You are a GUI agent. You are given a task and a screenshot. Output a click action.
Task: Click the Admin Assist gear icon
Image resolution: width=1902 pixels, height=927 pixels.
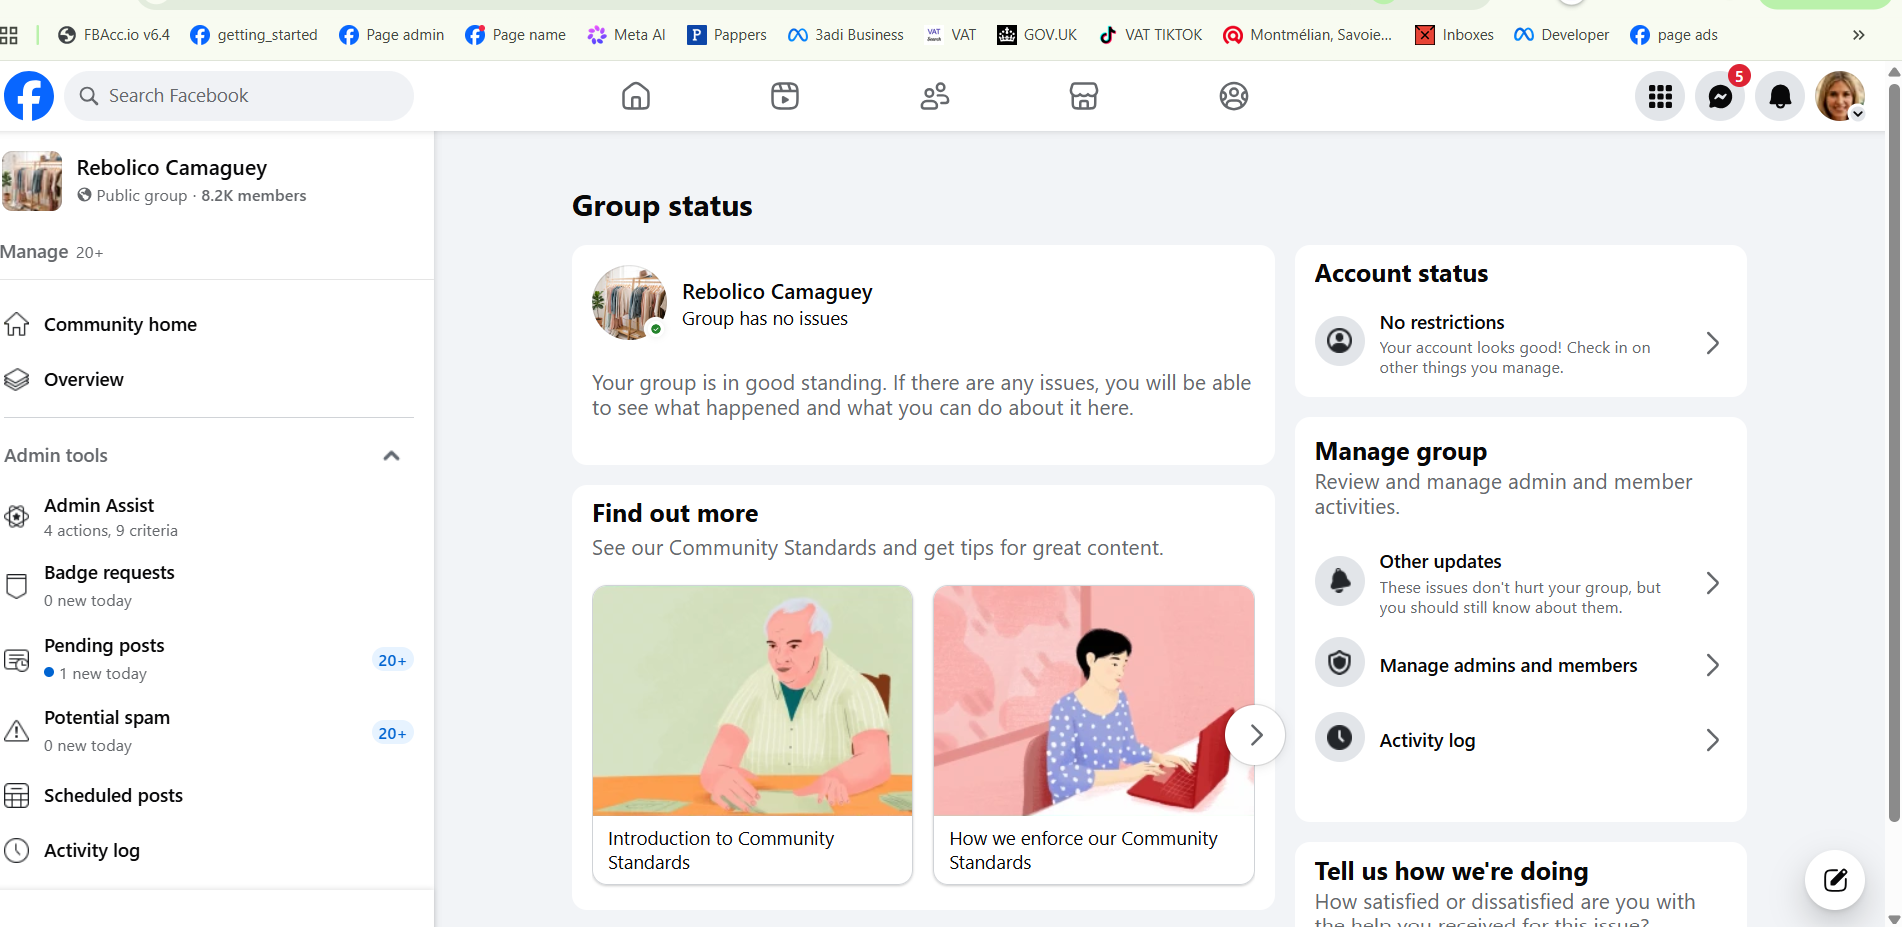[x=17, y=516]
